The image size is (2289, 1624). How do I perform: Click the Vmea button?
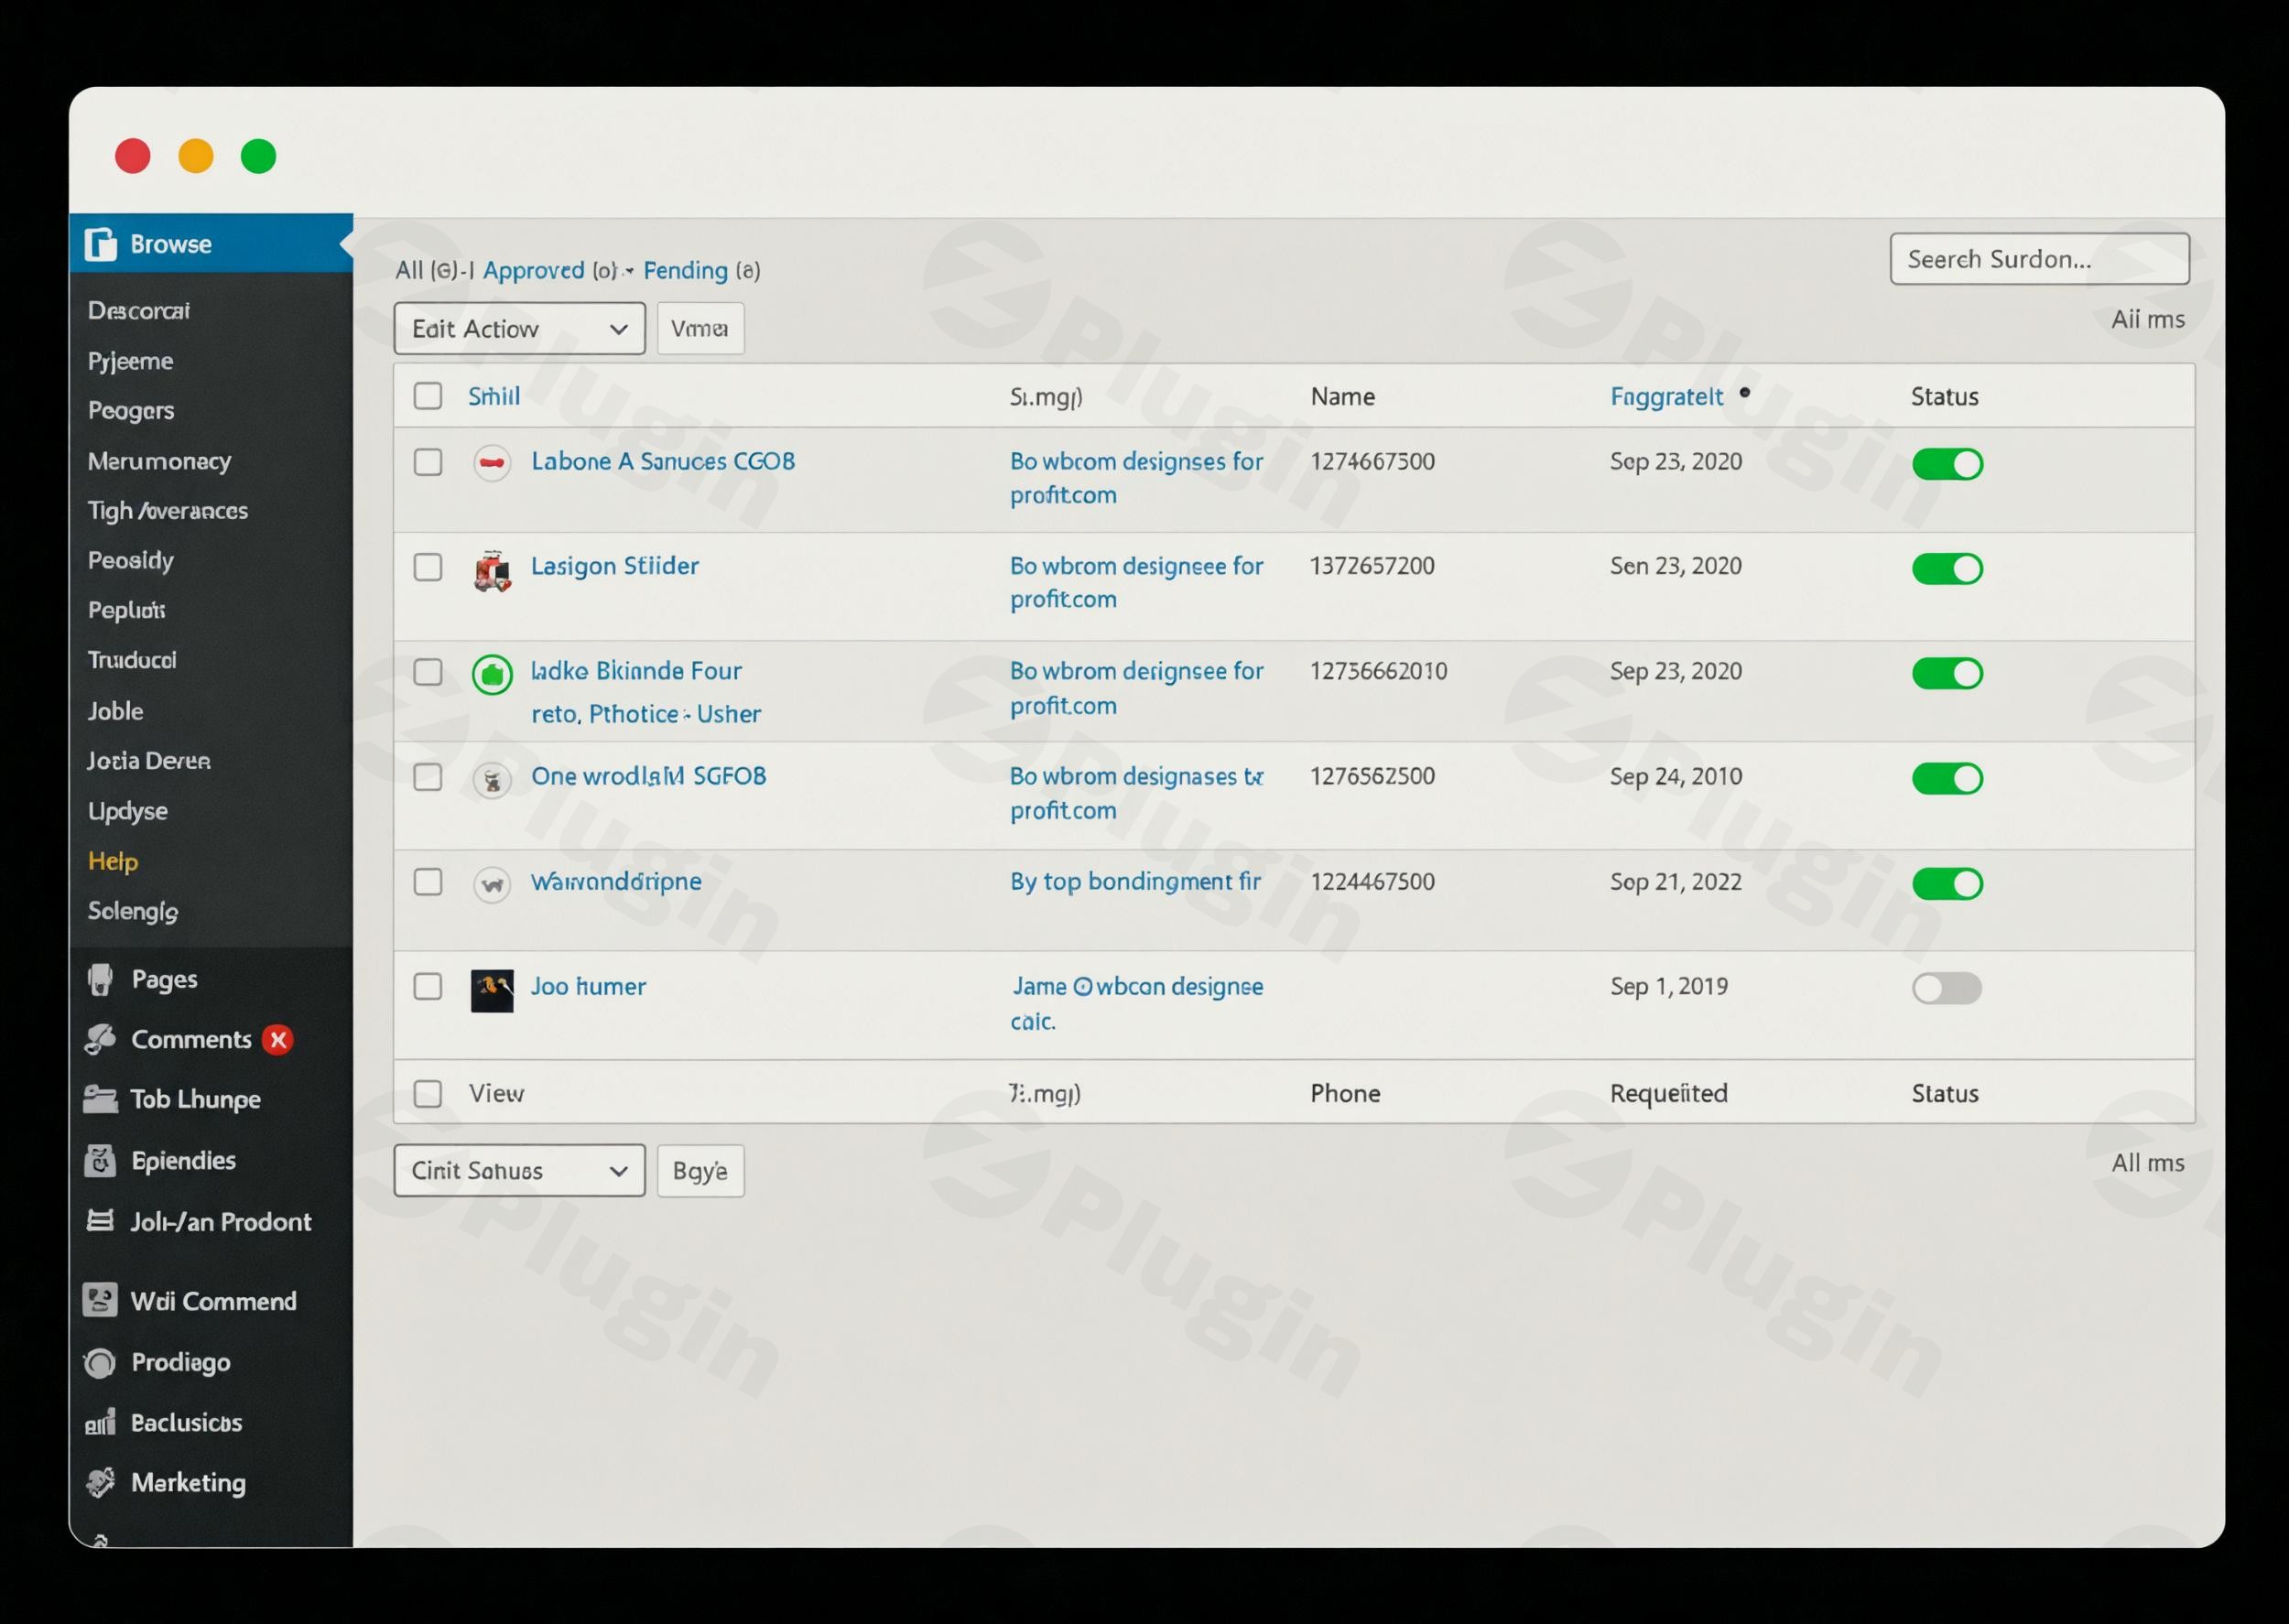(x=700, y=328)
